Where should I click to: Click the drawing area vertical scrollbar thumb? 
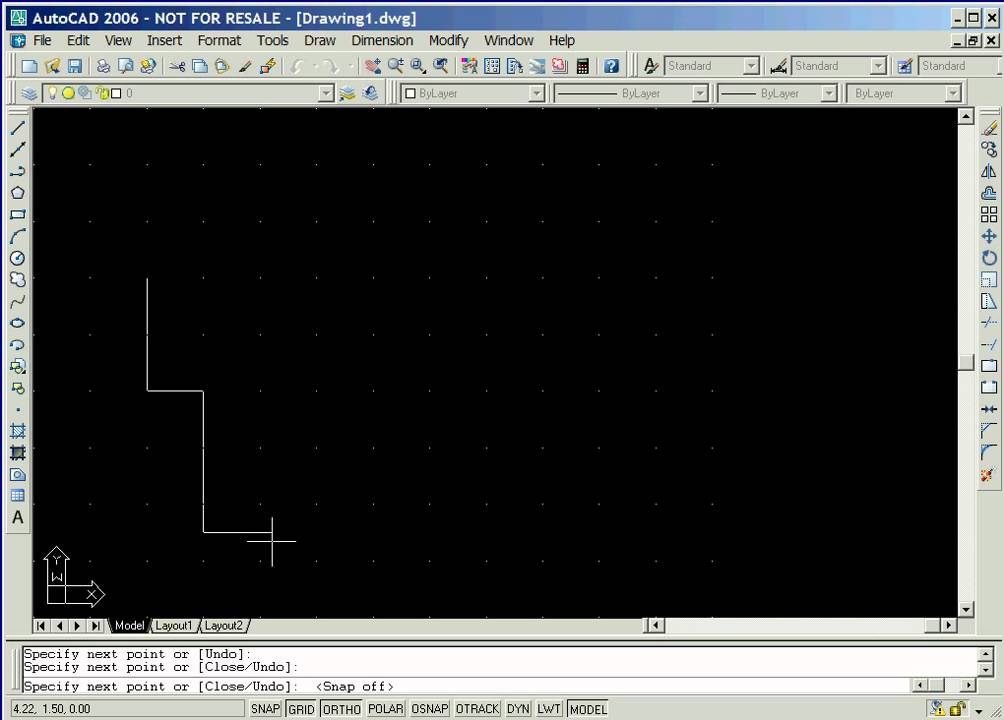pyautogui.click(x=966, y=362)
